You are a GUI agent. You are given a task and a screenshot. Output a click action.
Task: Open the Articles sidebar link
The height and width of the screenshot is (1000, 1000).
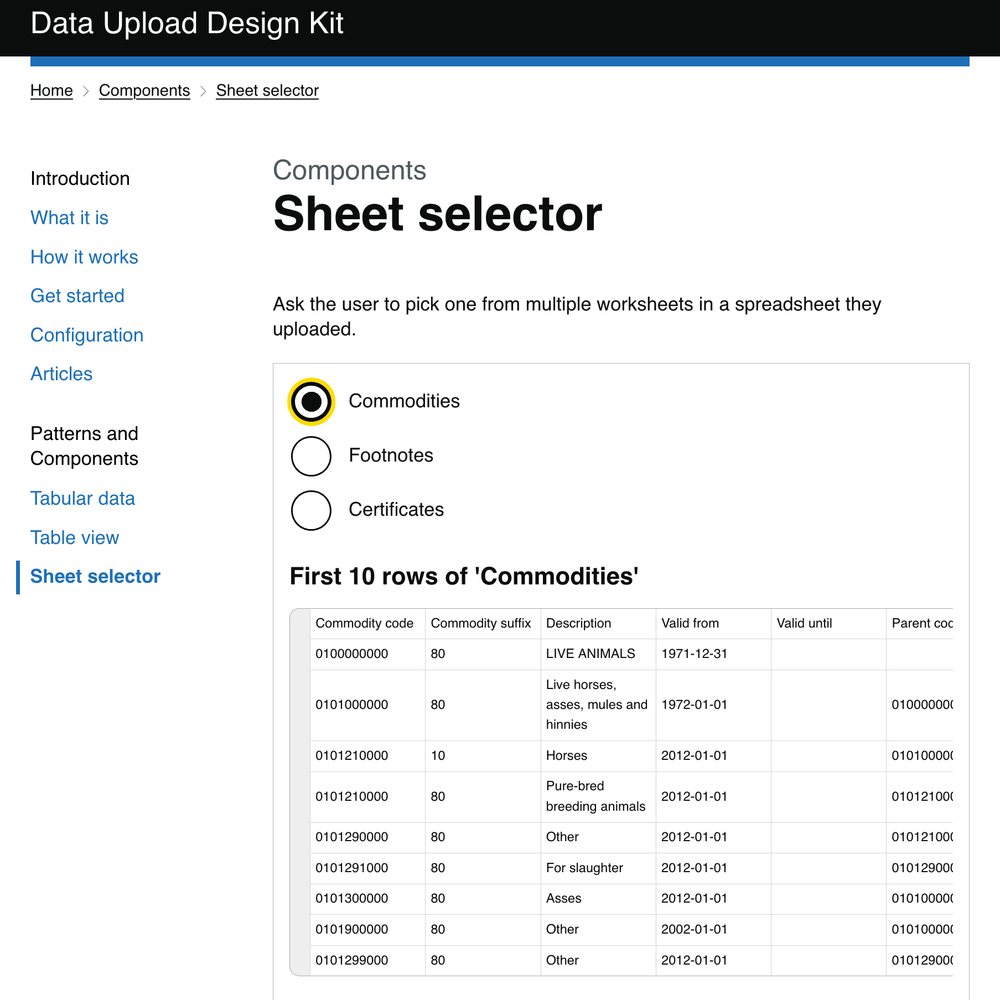(x=61, y=374)
